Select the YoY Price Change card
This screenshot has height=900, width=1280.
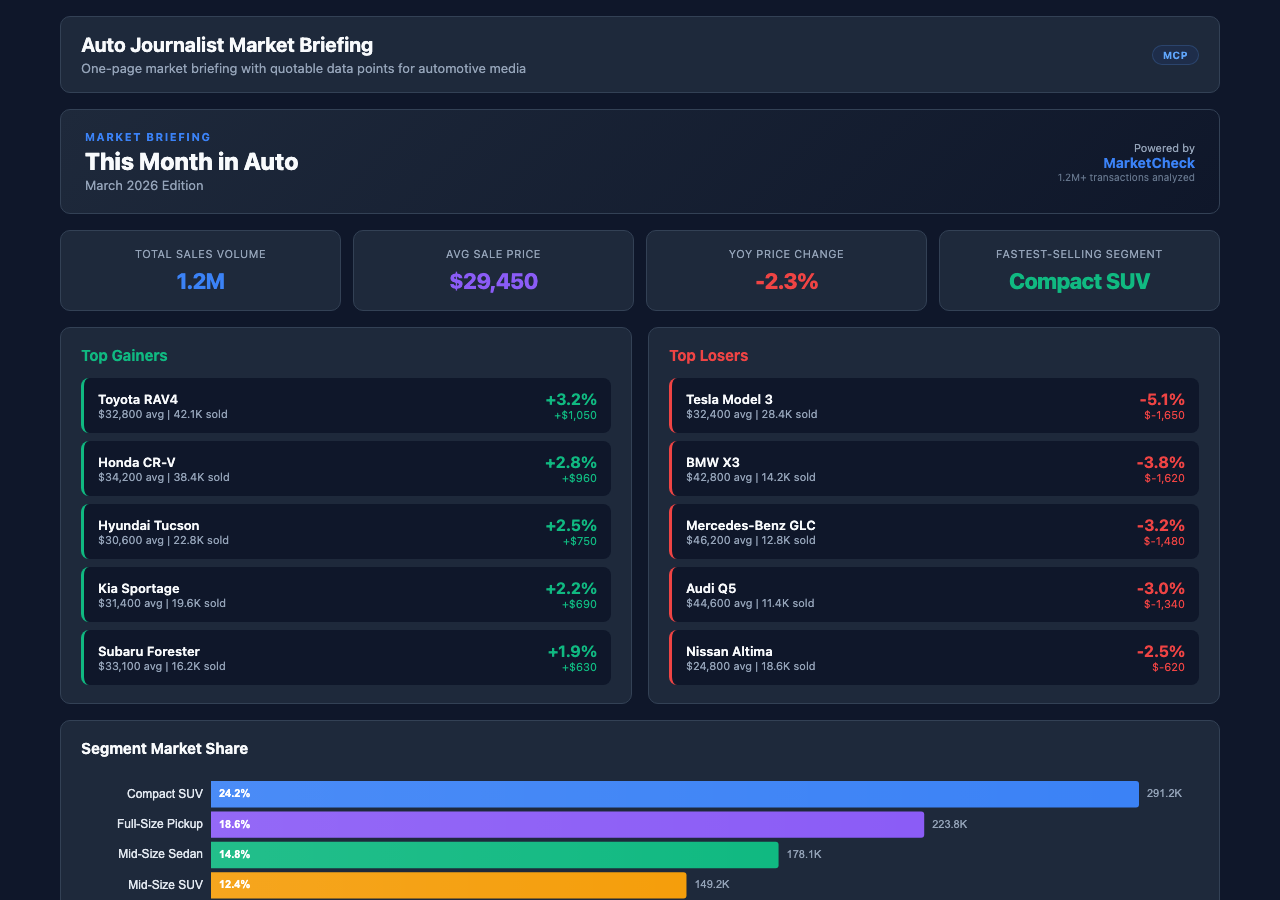point(786,270)
